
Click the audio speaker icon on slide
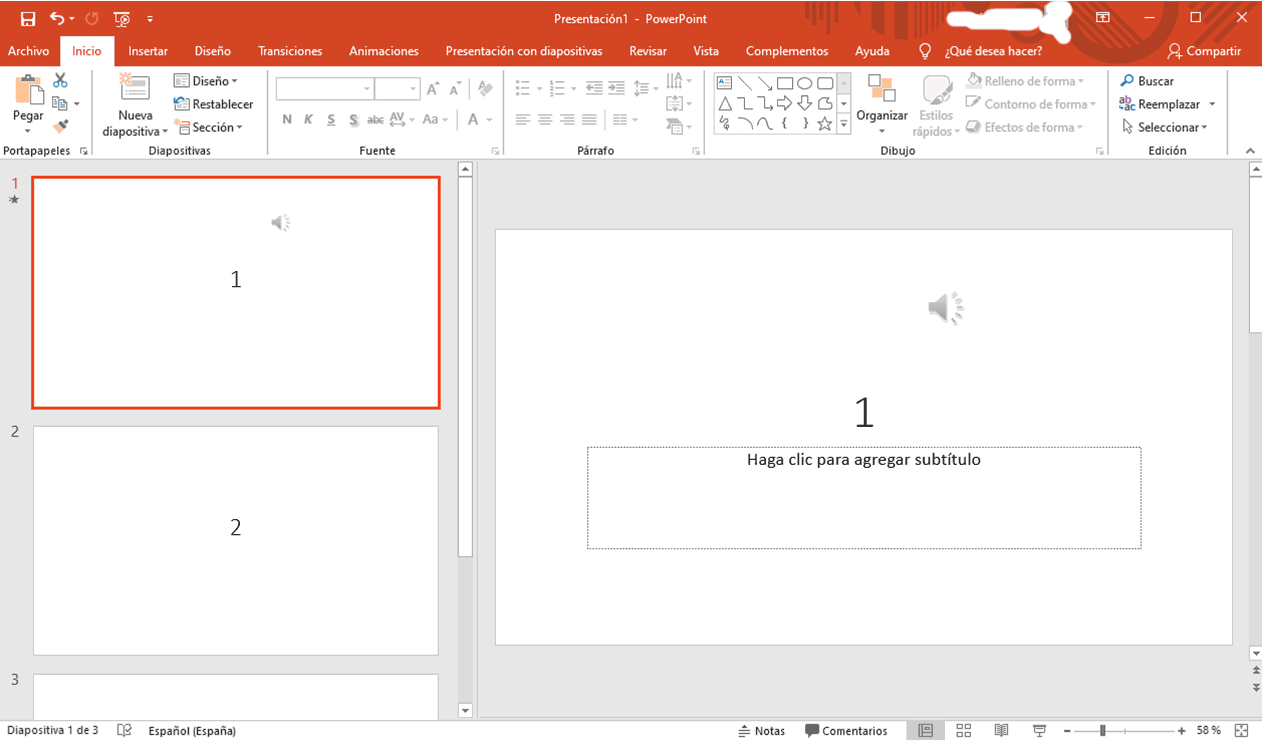[x=945, y=309]
